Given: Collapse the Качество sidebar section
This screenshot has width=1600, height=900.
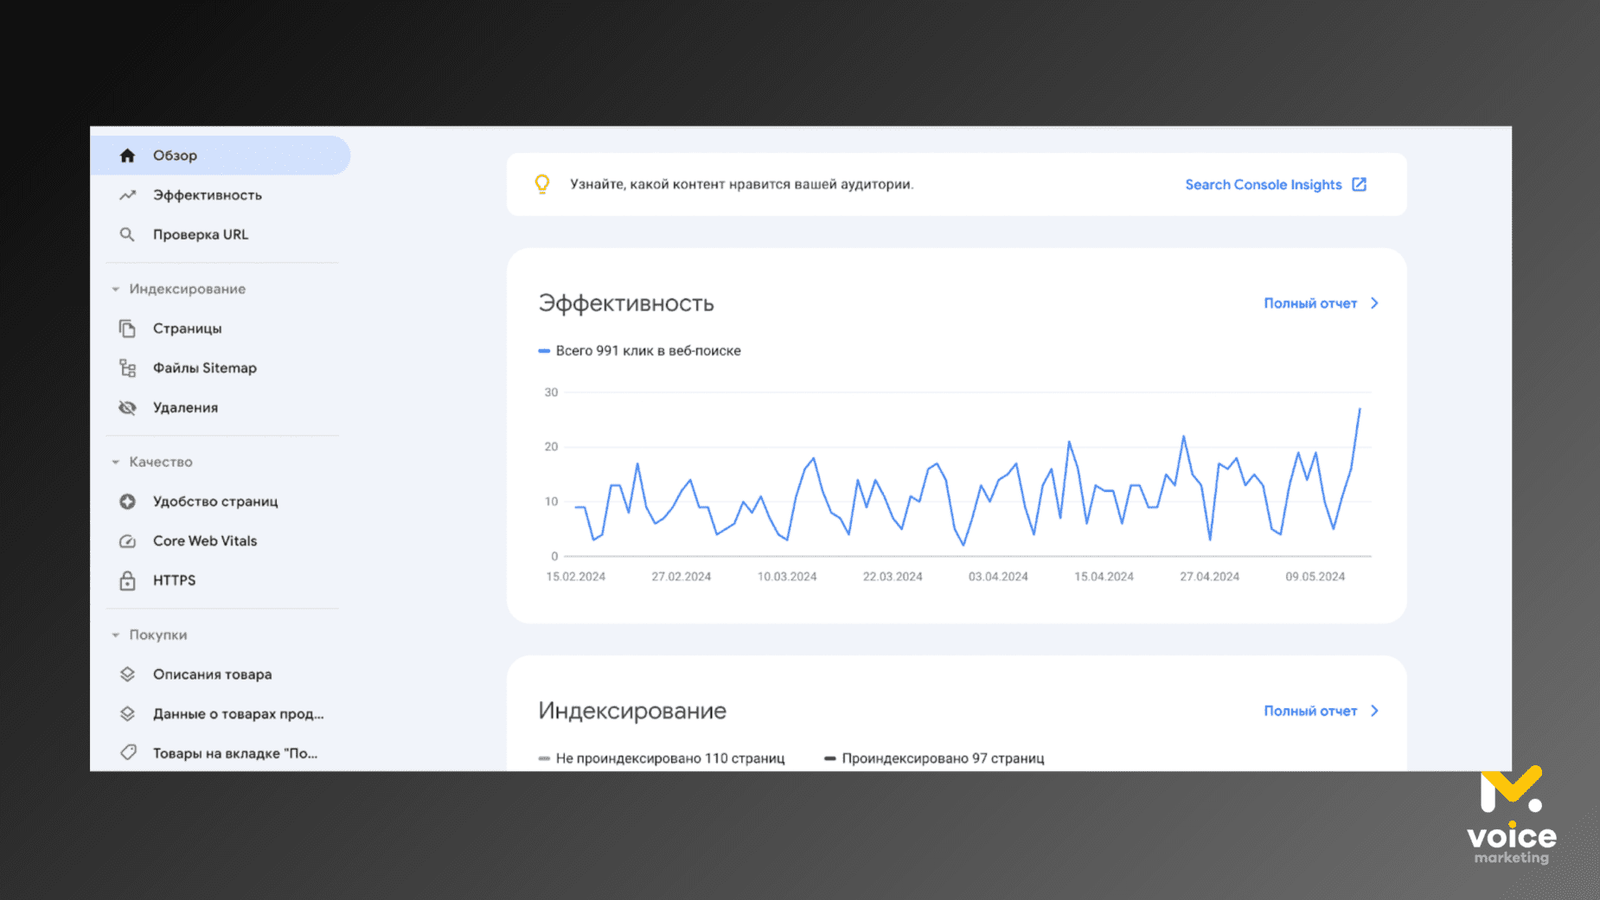Looking at the screenshot, I should point(115,462).
